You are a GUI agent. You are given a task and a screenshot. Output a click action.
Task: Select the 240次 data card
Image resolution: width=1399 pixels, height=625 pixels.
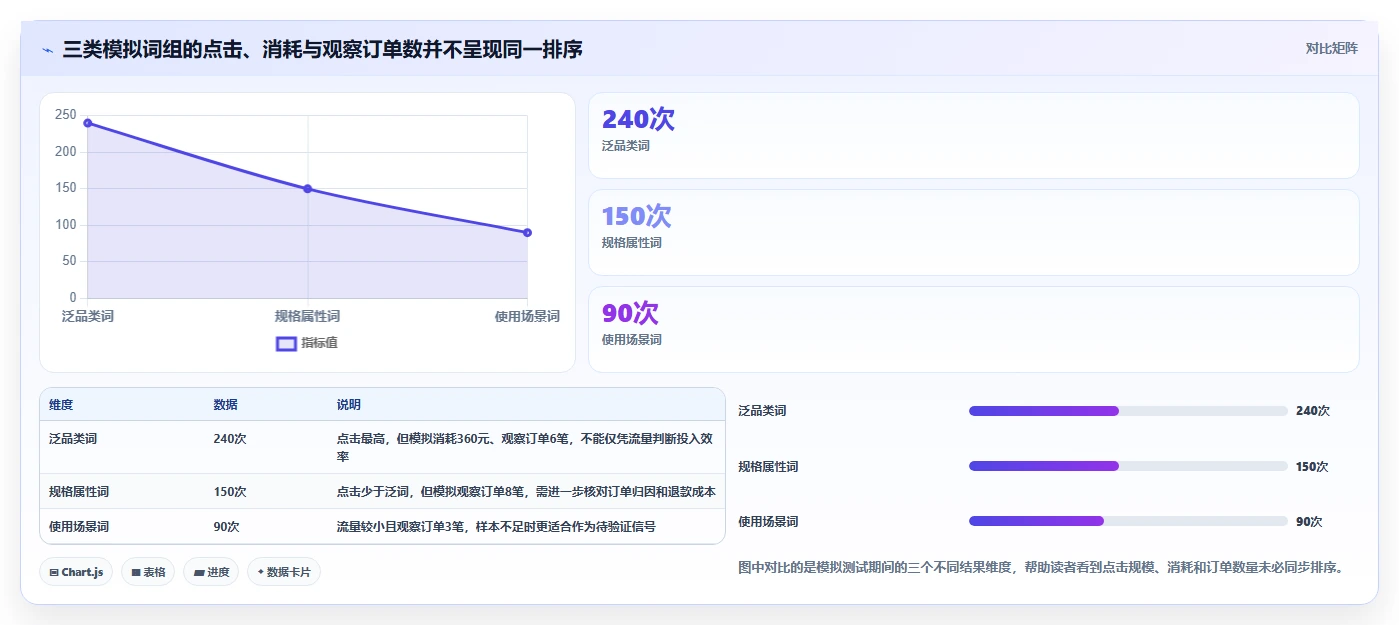[x=974, y=135]
